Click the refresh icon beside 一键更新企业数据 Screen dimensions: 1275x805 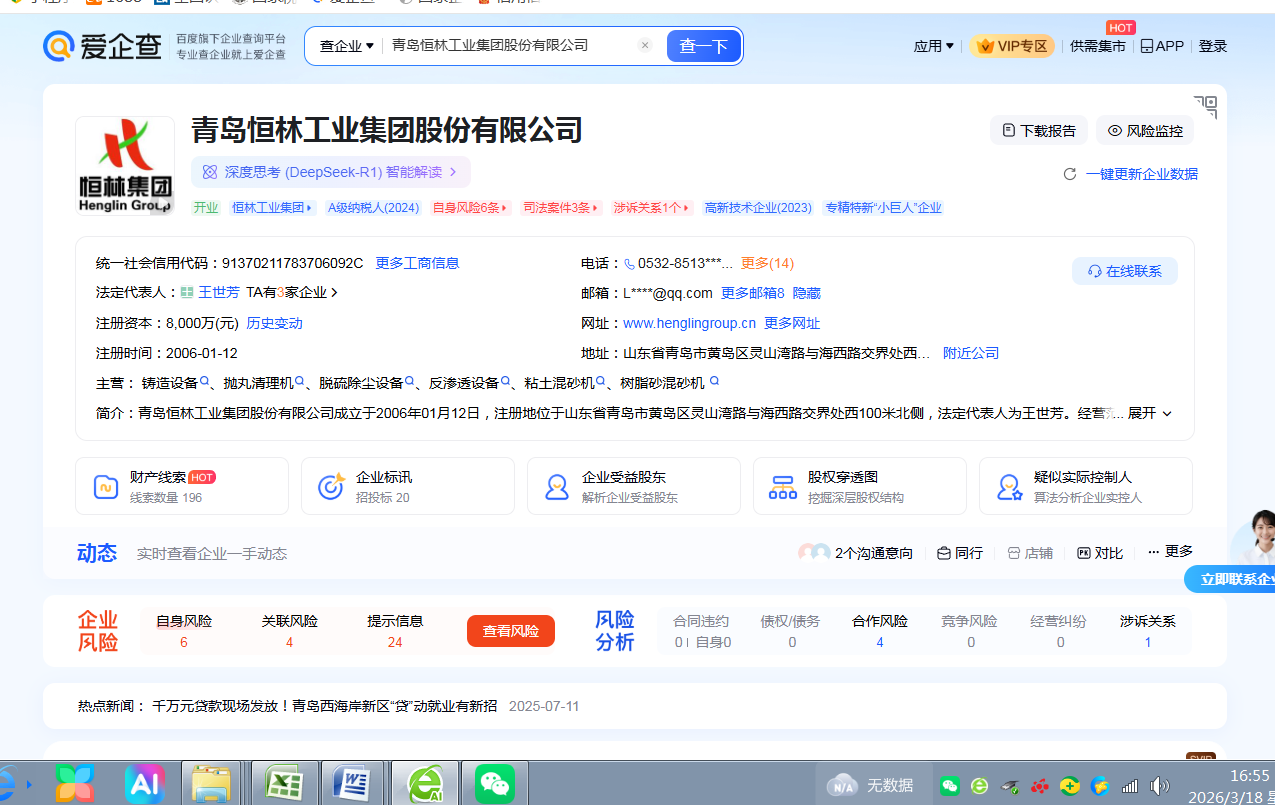pyautogui.click(x=1070, y=174)
